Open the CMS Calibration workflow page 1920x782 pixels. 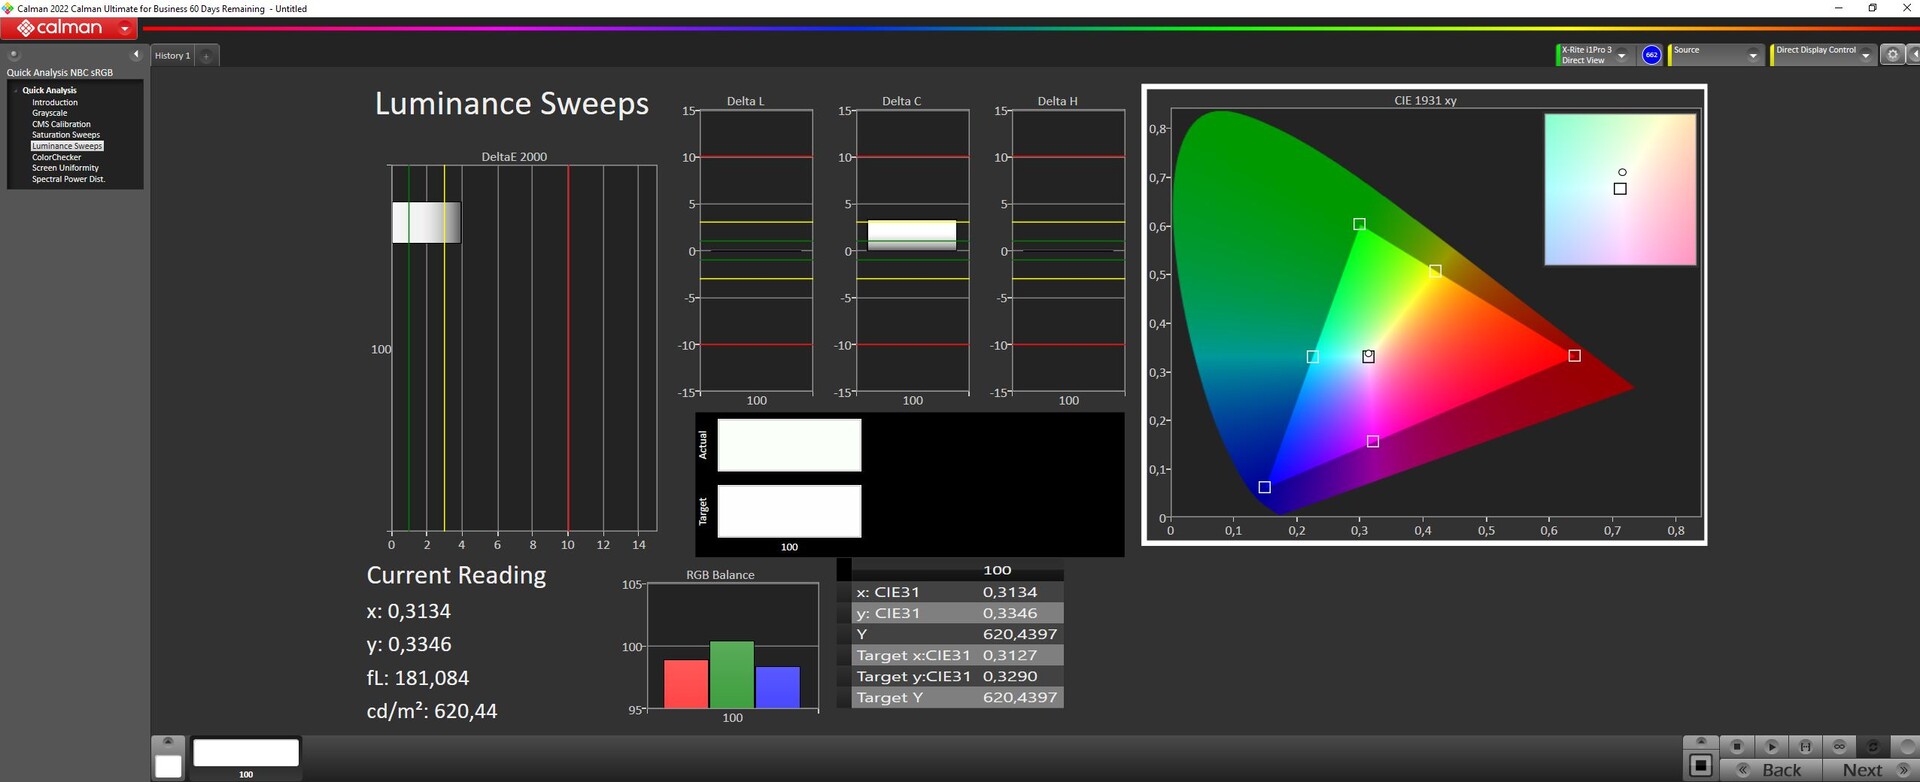pos(61,124)
